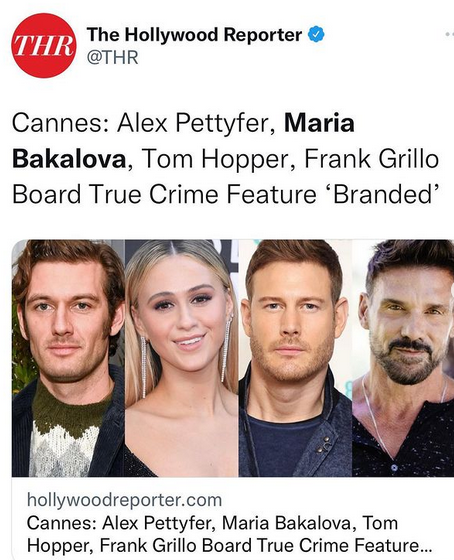Click the tweet headline text about 'Branded'
The width and height of the screenshot is (454, 560).
pyautogui.click(x=226, y=159)
